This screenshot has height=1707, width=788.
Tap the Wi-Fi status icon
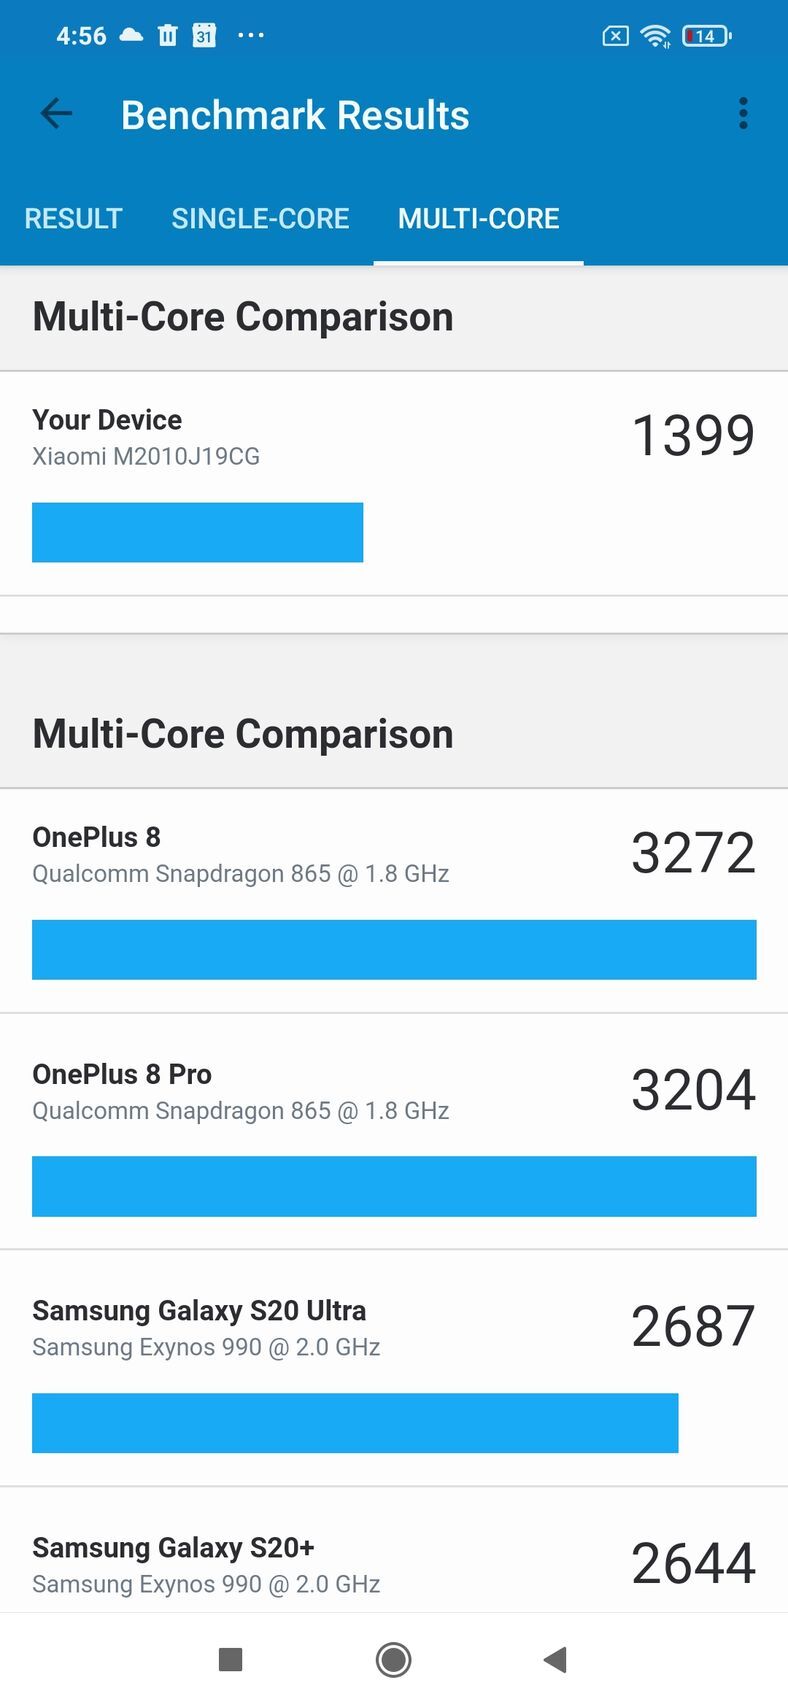pyautogui.click(x=656, y=36)
